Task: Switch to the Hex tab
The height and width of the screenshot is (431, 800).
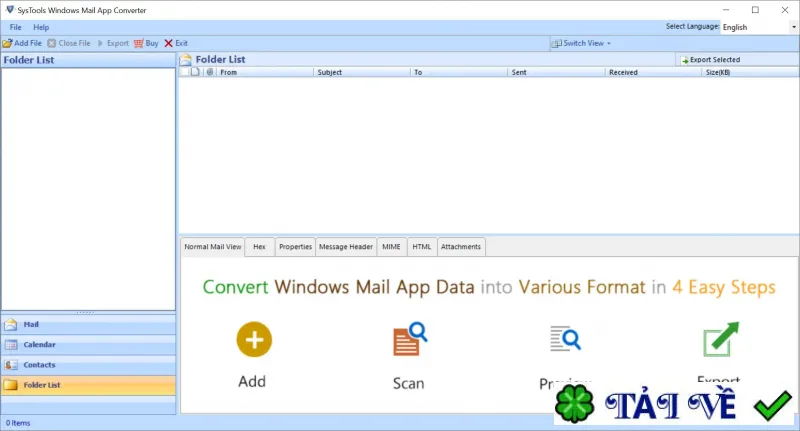Action: tap(259, 247)
